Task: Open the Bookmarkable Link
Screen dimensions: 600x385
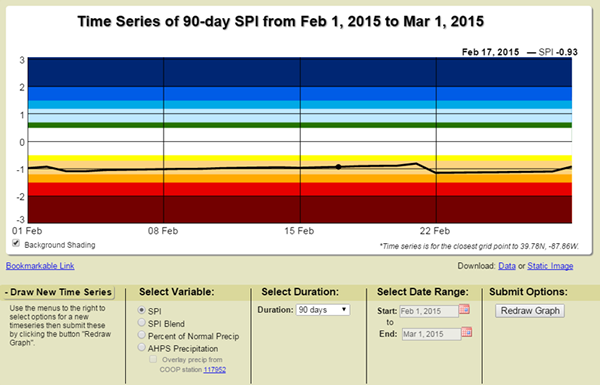Action: pyautogui.click(x=40, y=266)
